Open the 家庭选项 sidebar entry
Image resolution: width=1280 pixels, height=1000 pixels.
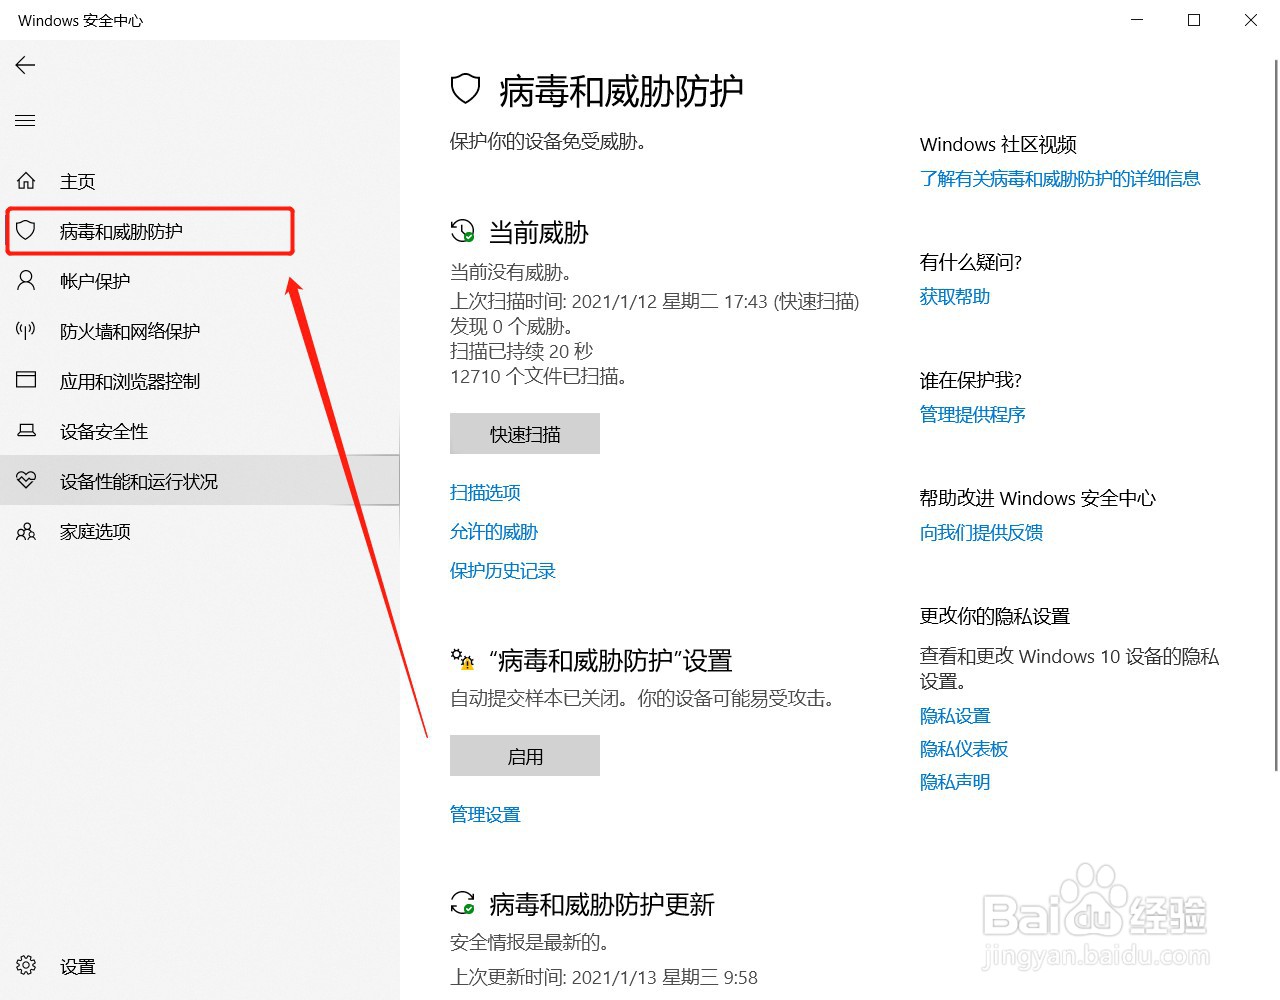coord(95,531)
